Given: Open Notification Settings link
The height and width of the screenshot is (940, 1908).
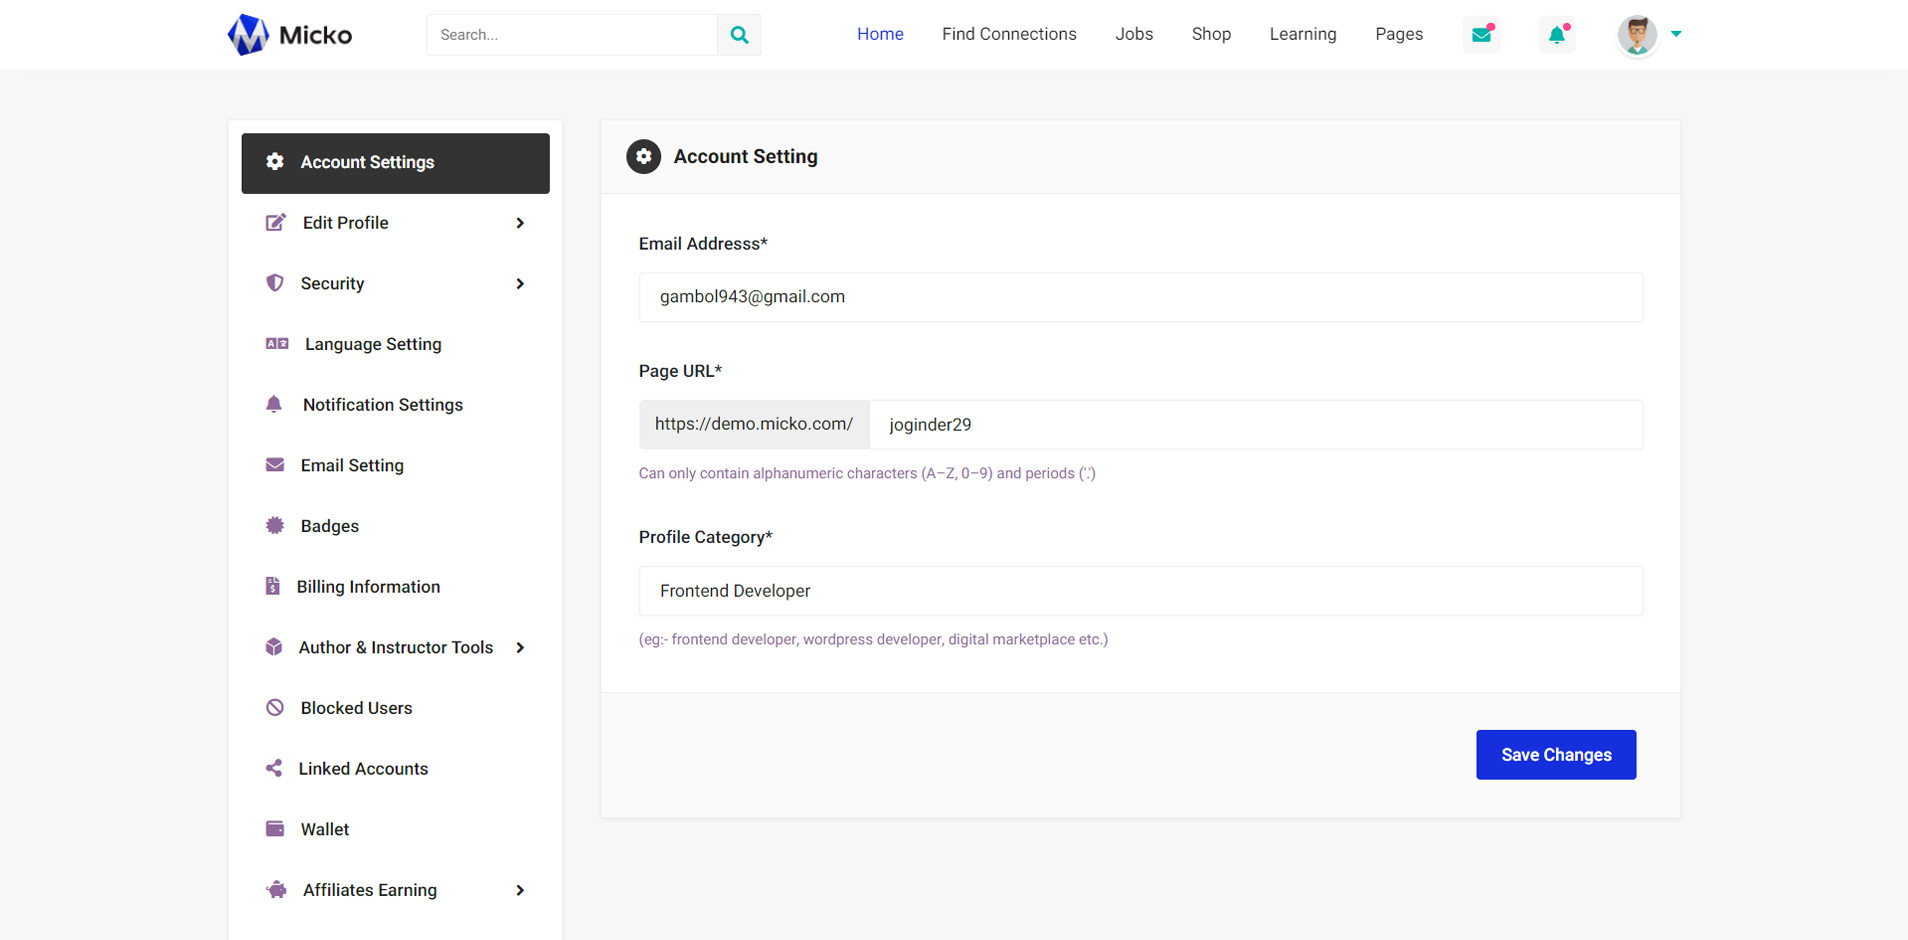Looking at the screenshot, I should point(382,405).
